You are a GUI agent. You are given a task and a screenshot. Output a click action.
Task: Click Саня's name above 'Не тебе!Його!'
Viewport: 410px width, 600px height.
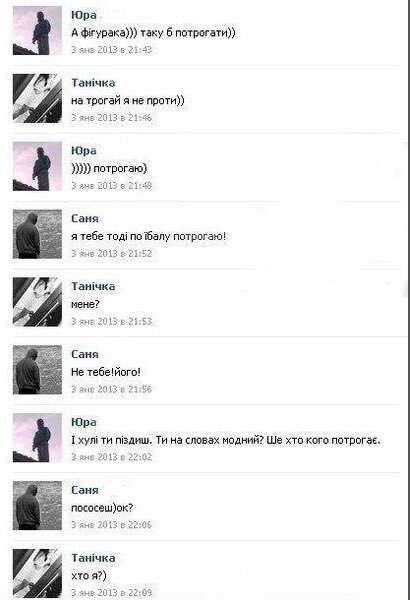point(85,354)
